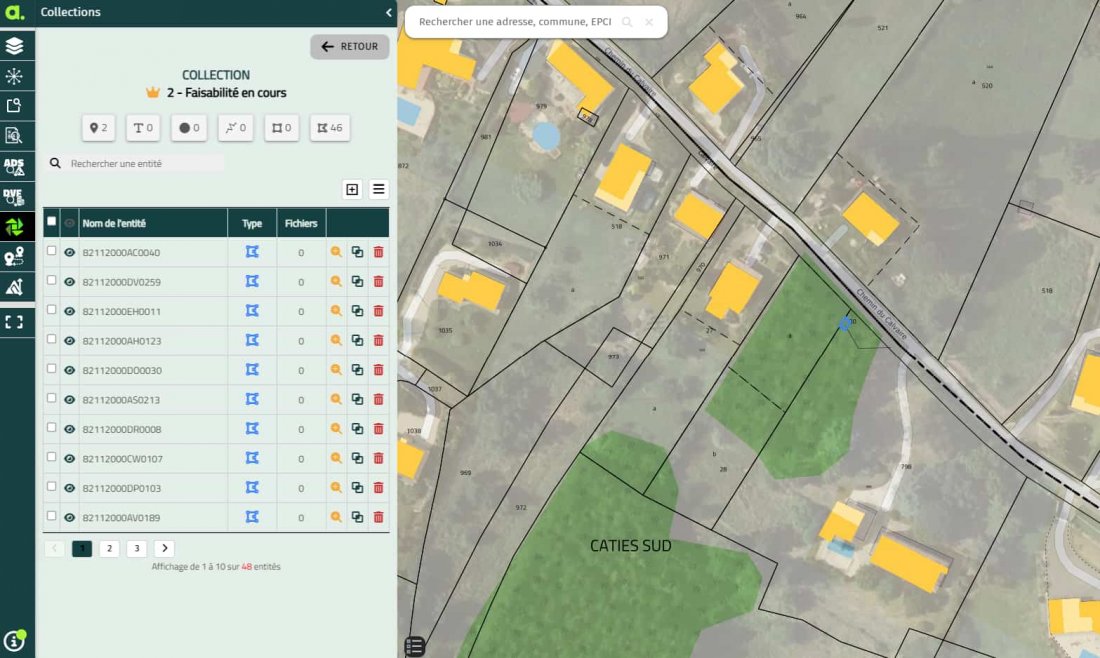This screenshot has height=658, width=1100.
Task: Filter by point markers showing 2
Action: coord(99,128)
